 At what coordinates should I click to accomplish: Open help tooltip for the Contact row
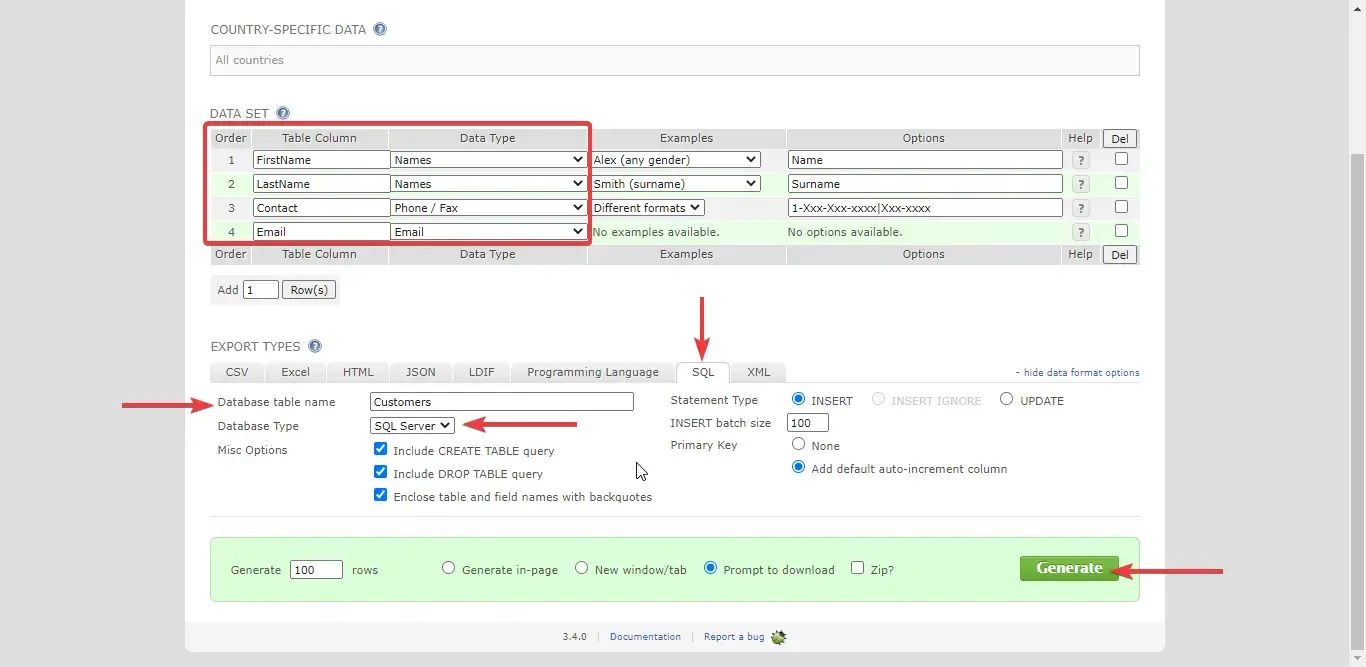click(1080, 207)
